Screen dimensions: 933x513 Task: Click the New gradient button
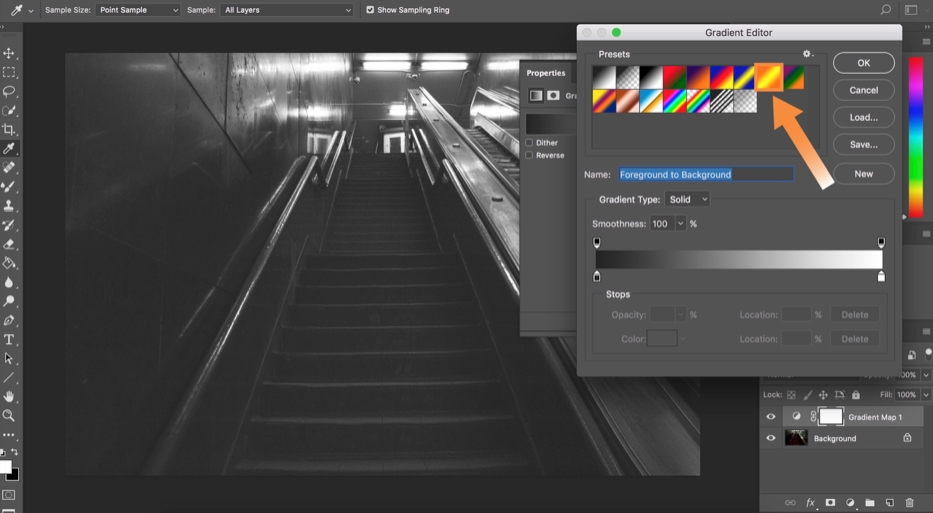[x=863, y=174]
